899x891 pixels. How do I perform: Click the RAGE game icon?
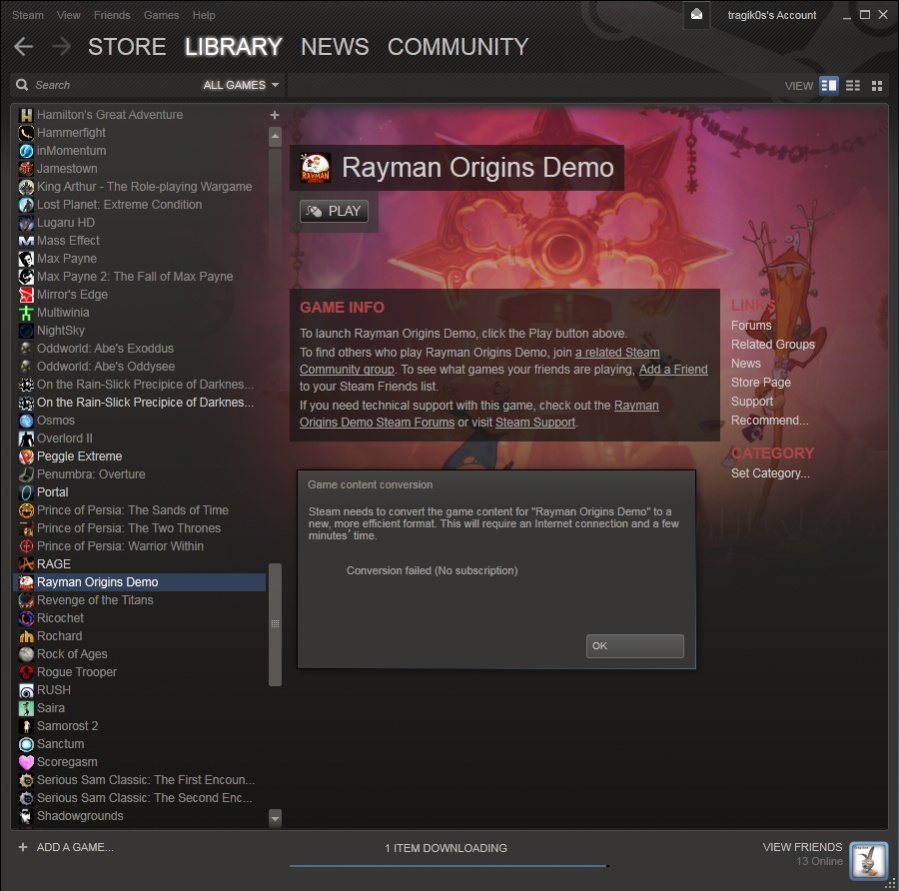click(26, 564)
